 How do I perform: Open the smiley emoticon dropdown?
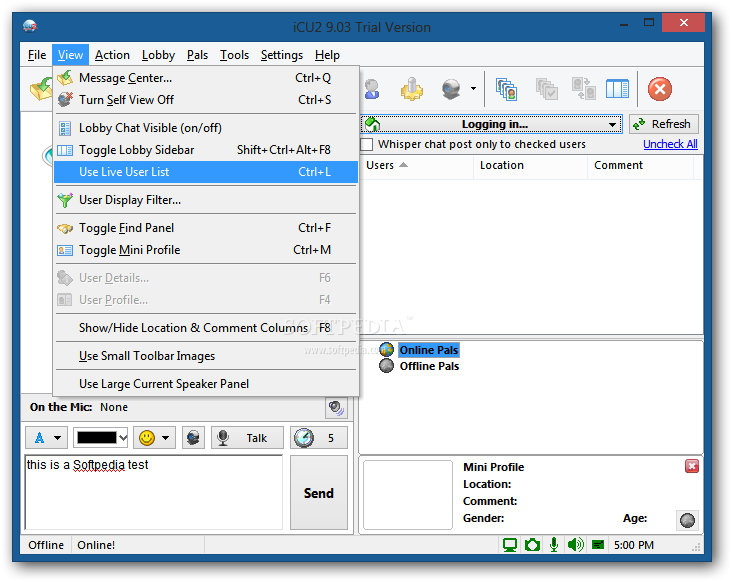pyautogui.click(x=154, y=438)
